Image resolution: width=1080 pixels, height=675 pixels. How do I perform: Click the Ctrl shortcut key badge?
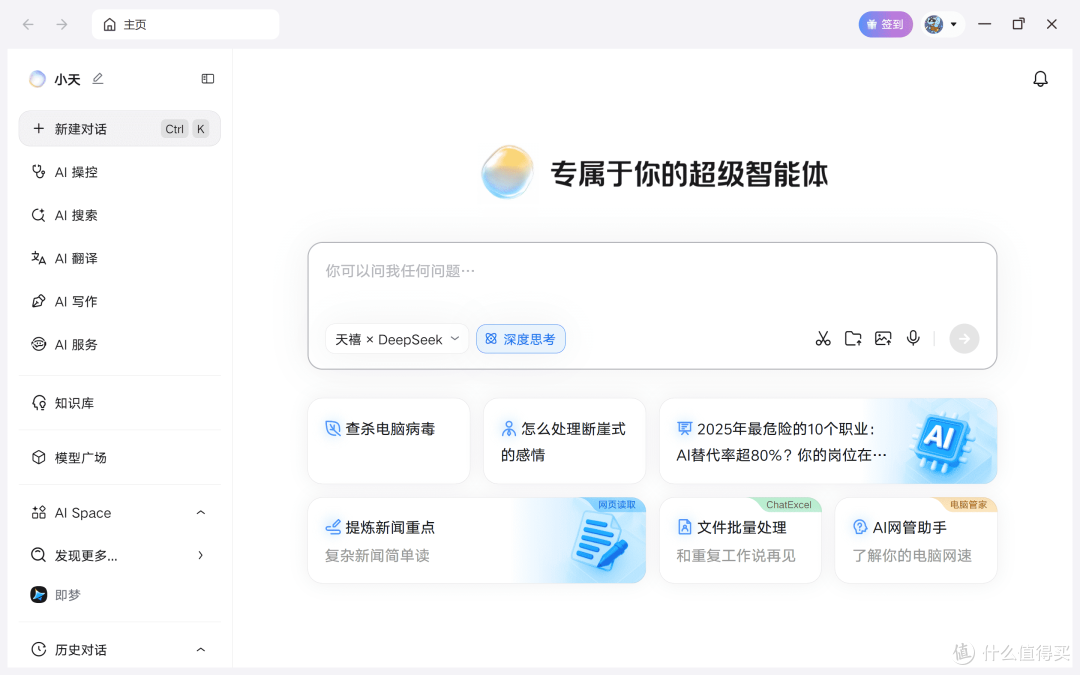coord(174,129)
